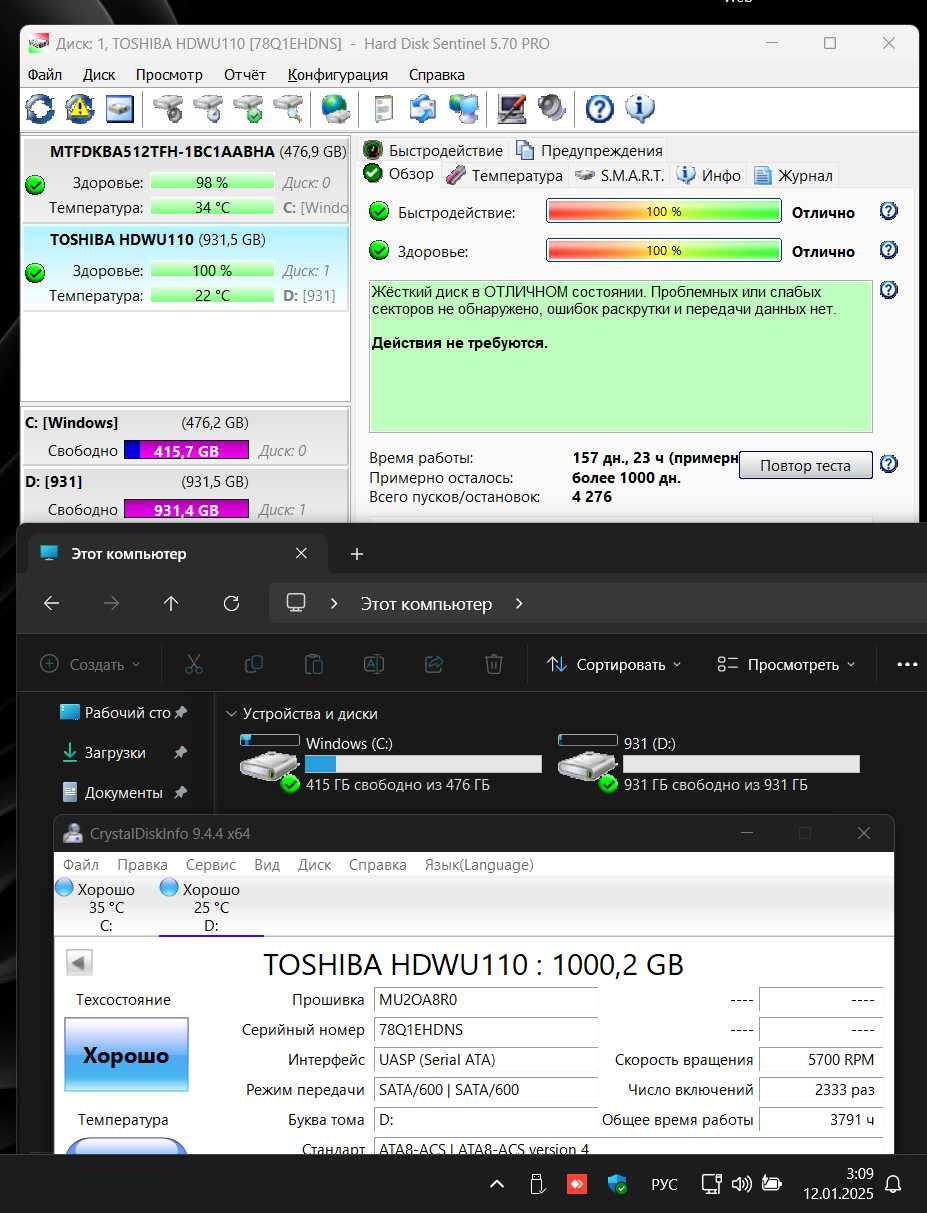Click help icon beside Быстродействие rating
The height and width of the screenshot is (1213, 927).
point(888,211)
